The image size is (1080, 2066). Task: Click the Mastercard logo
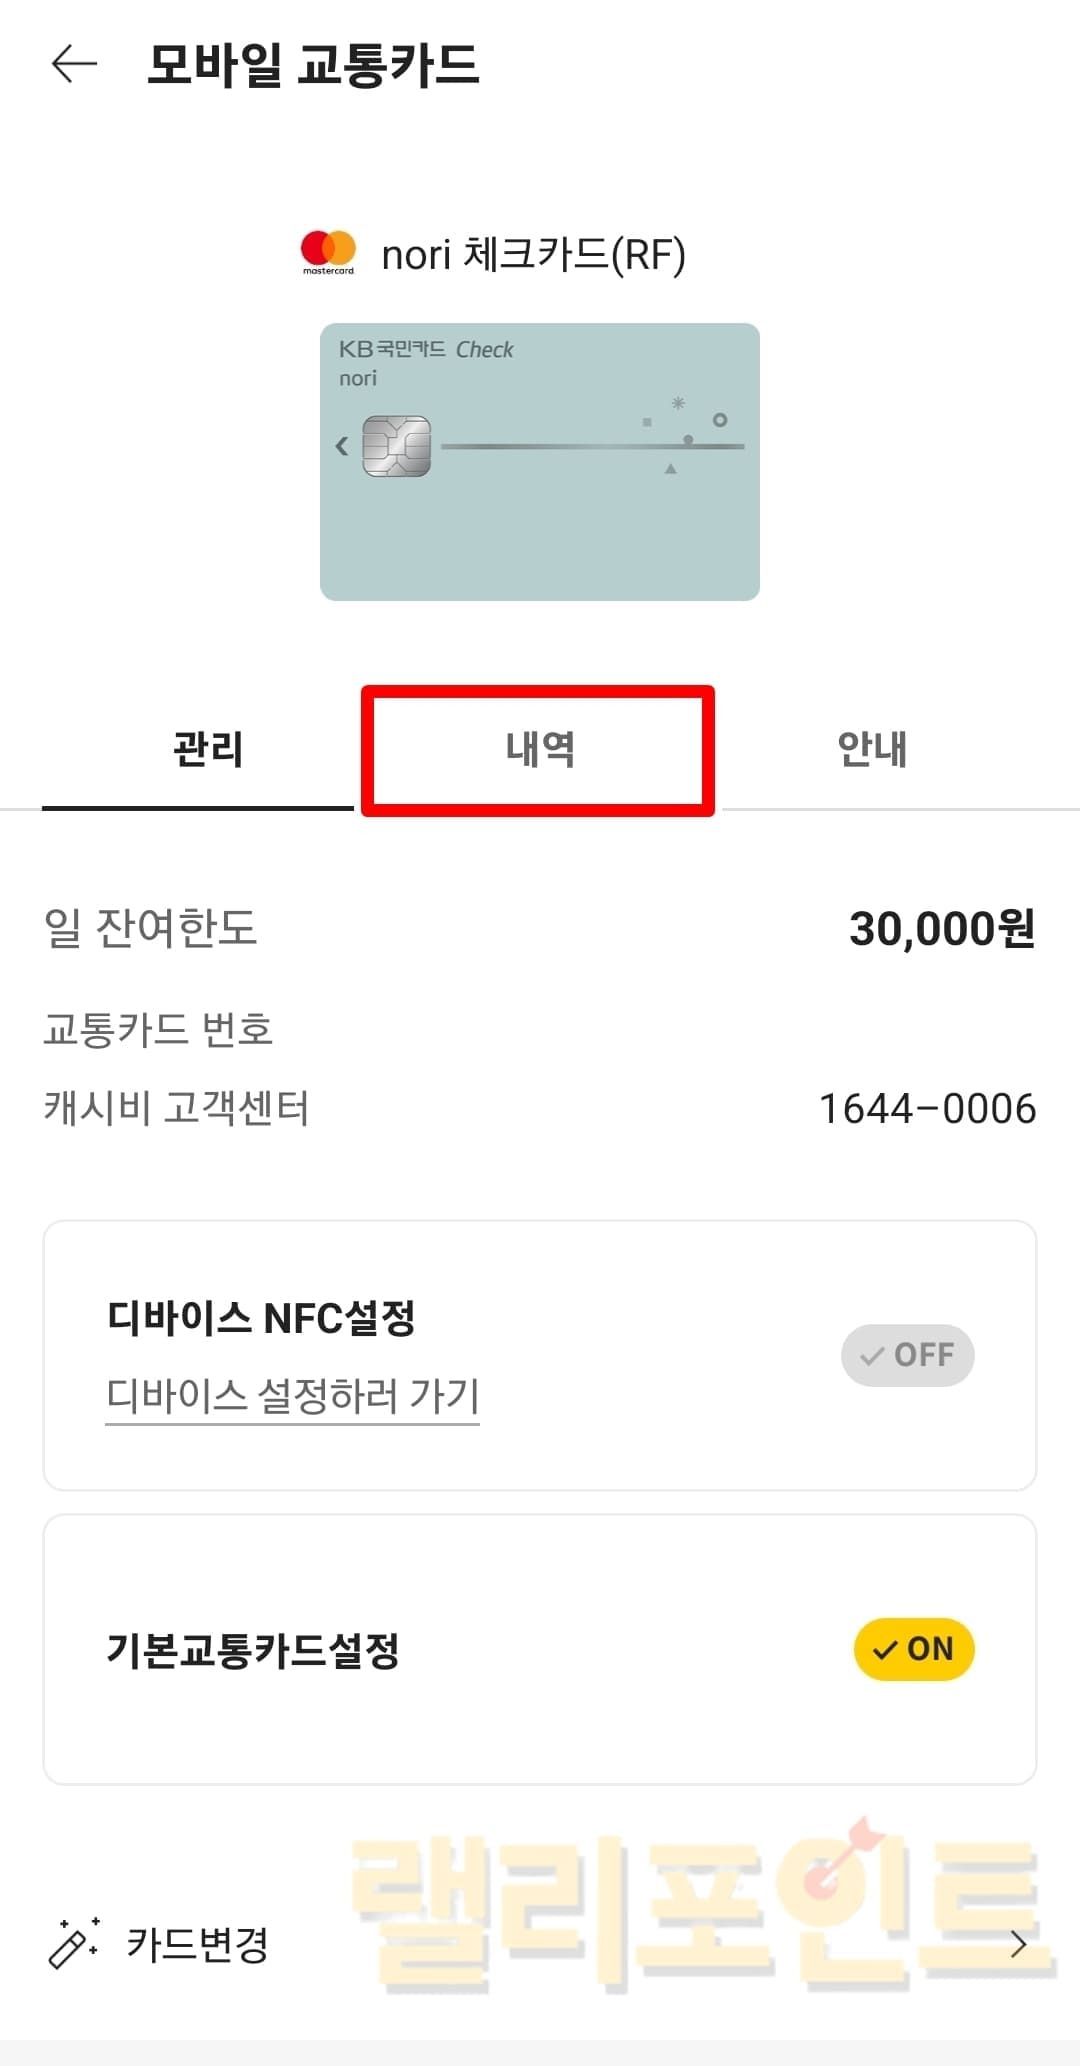point(328,252)
